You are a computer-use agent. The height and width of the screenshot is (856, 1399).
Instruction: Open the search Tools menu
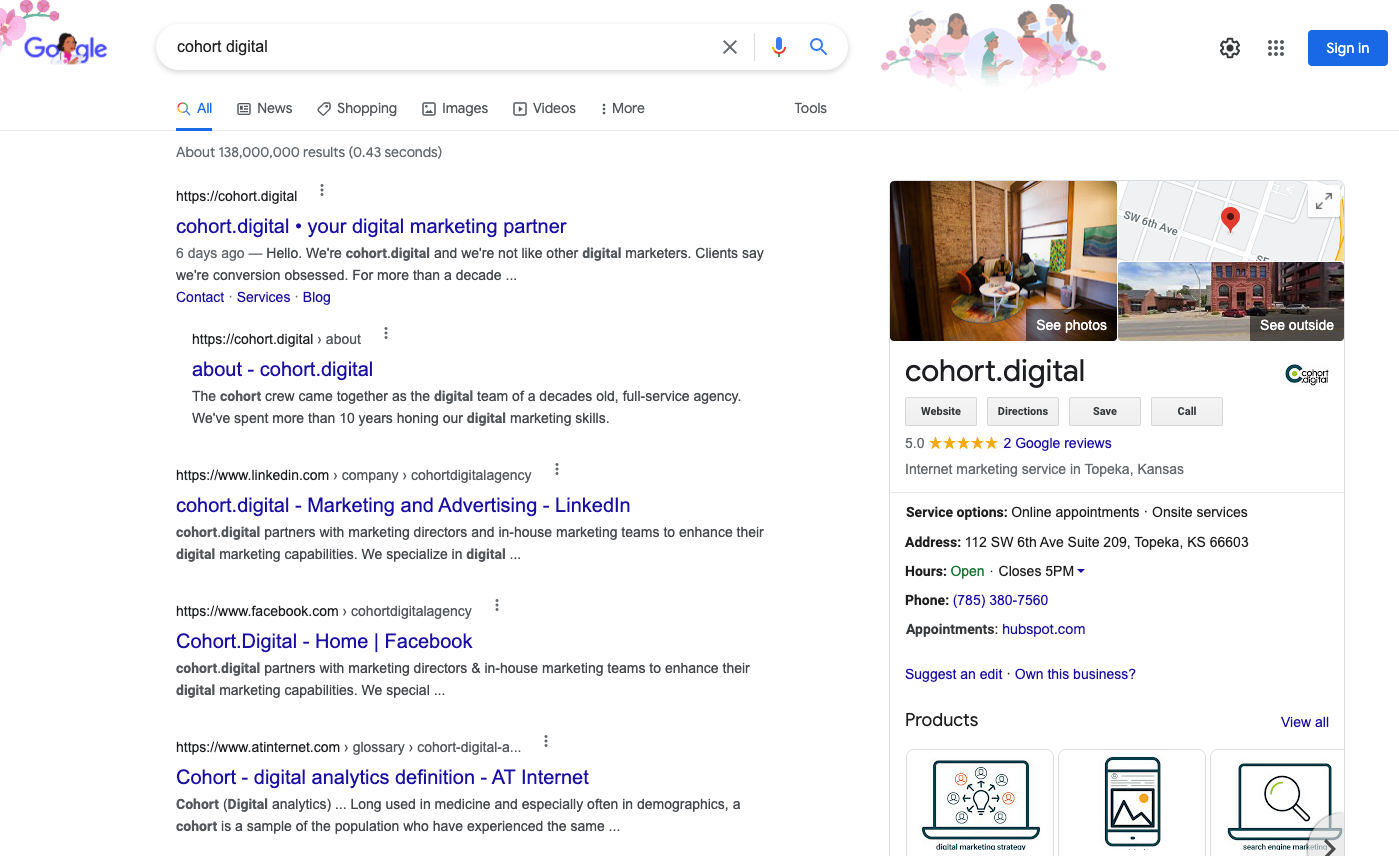(810, 108)
